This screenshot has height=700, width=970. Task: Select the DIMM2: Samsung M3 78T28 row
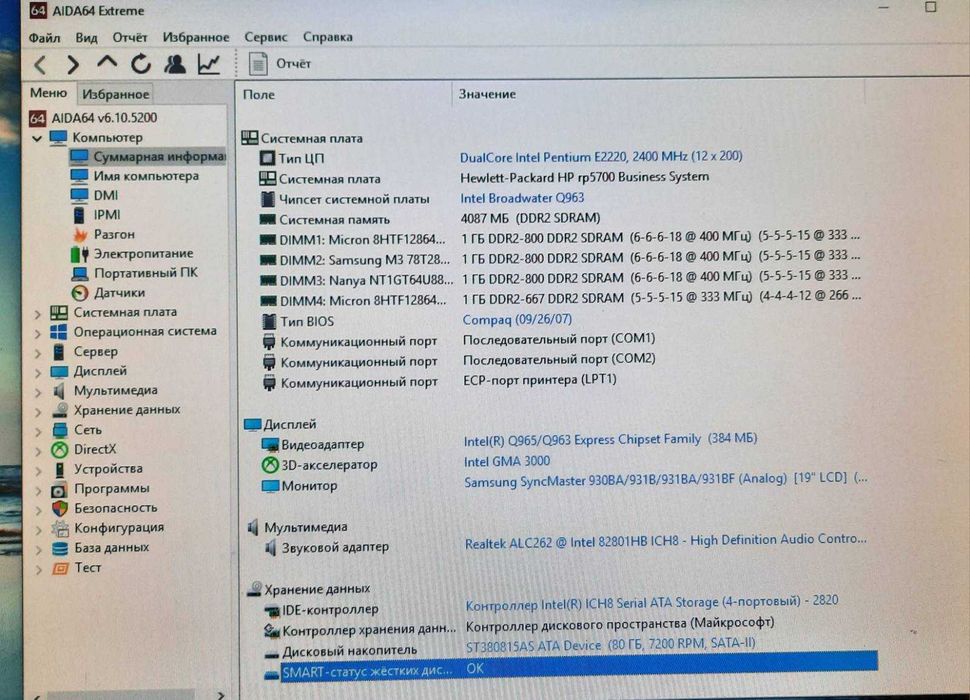[x=560, y=258]
